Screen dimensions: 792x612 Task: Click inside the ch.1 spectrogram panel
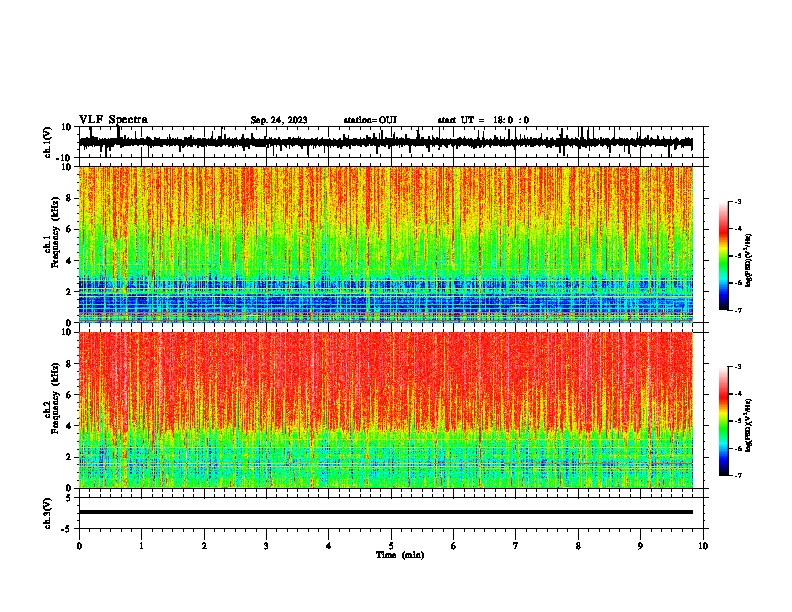click(385, 244)
